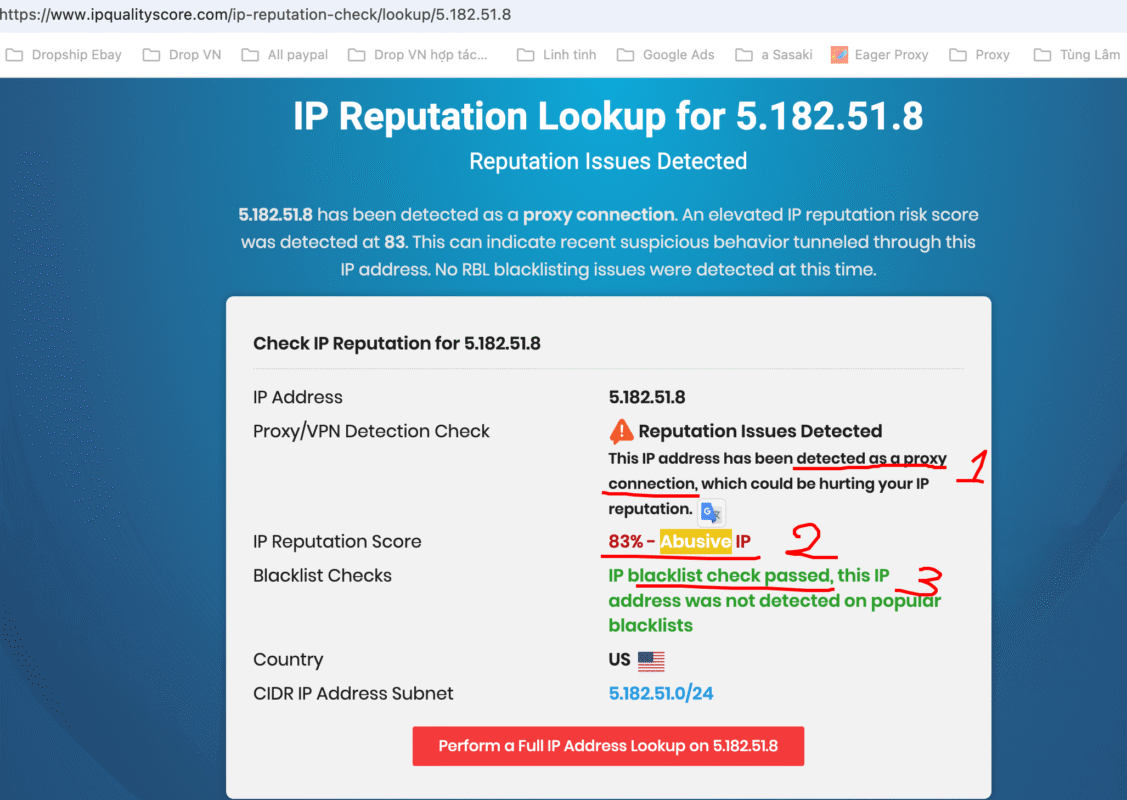1127x800 pixels.
Task: Click the Country label
Action: point(288,660)
